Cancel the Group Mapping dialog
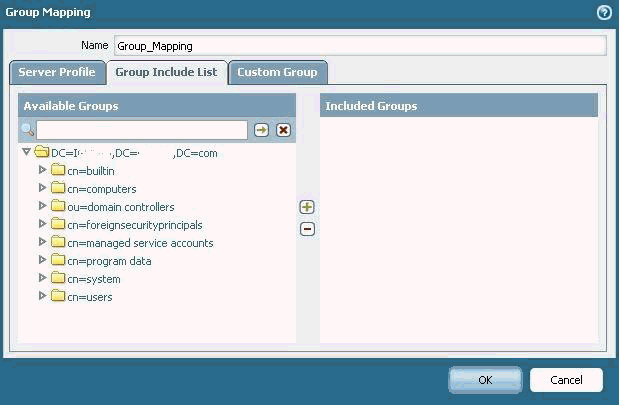Image resolution: width=619 pixels, height=405 pixels. 566,380
